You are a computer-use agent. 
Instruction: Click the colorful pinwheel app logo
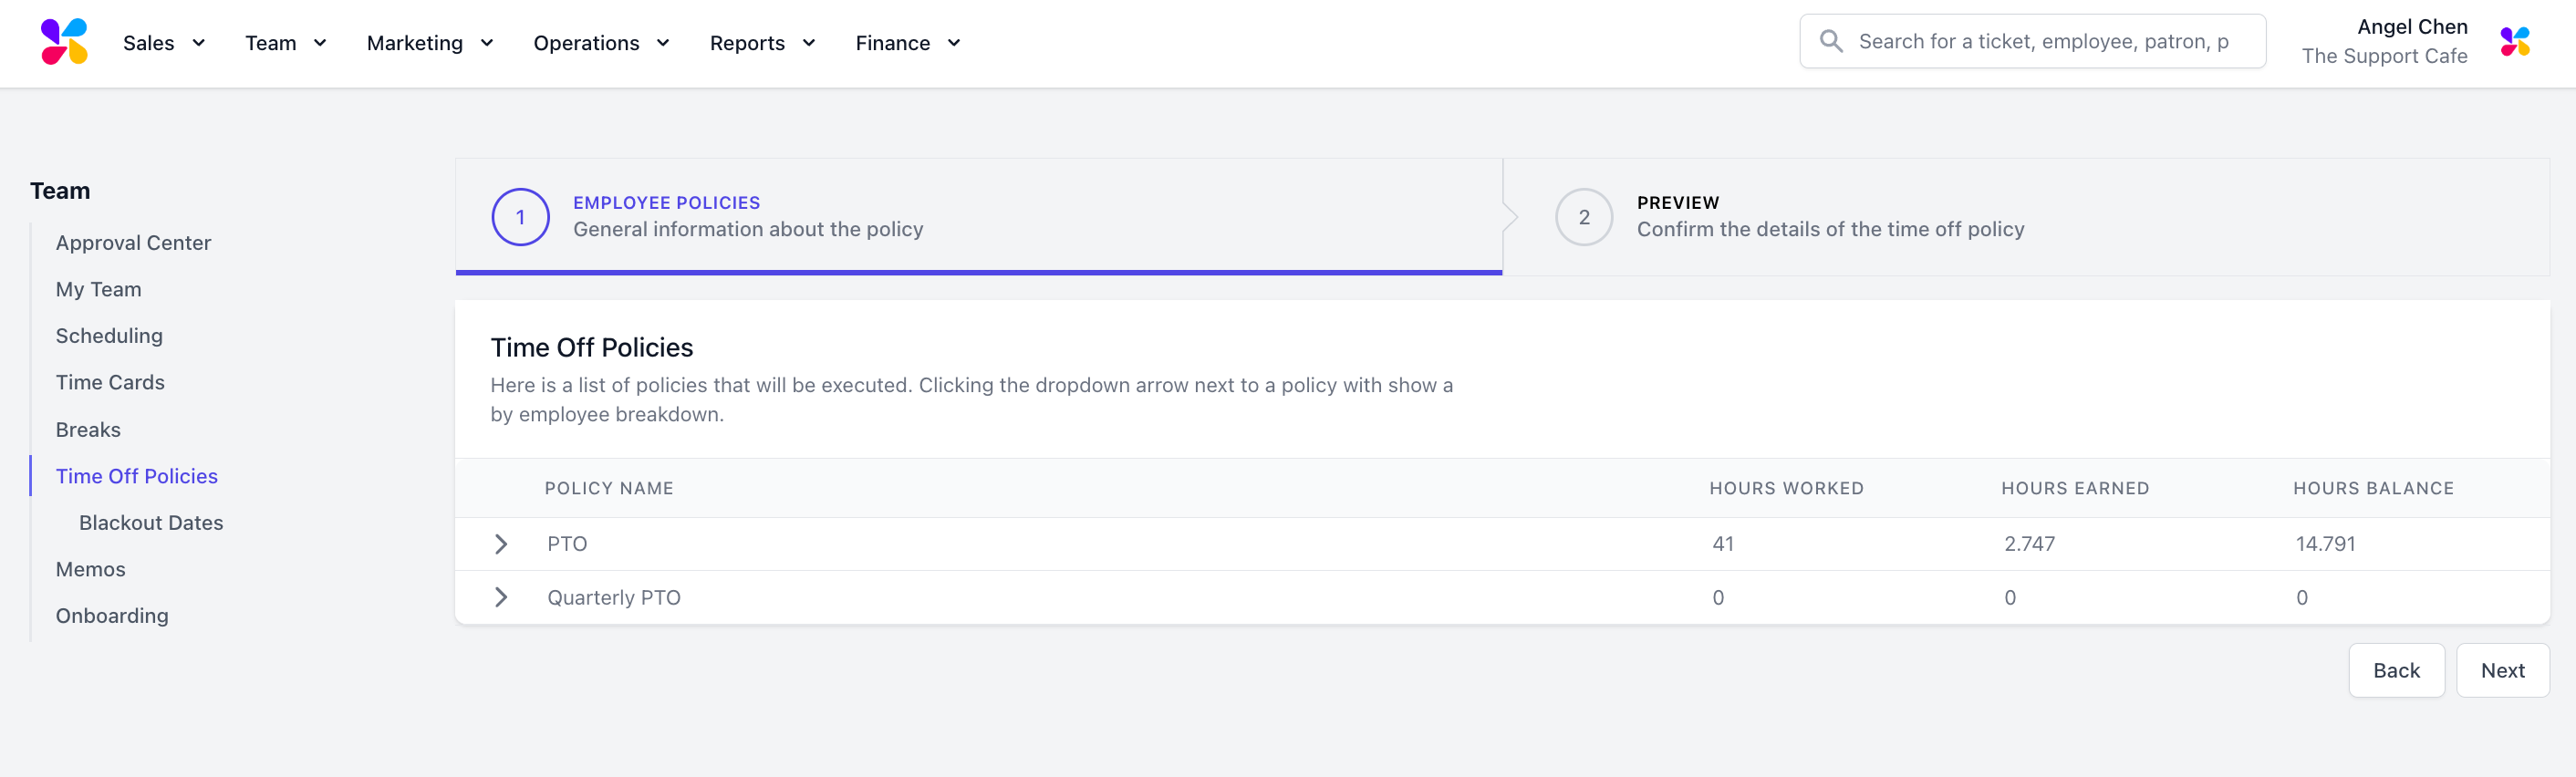click(x=64, y=42)
